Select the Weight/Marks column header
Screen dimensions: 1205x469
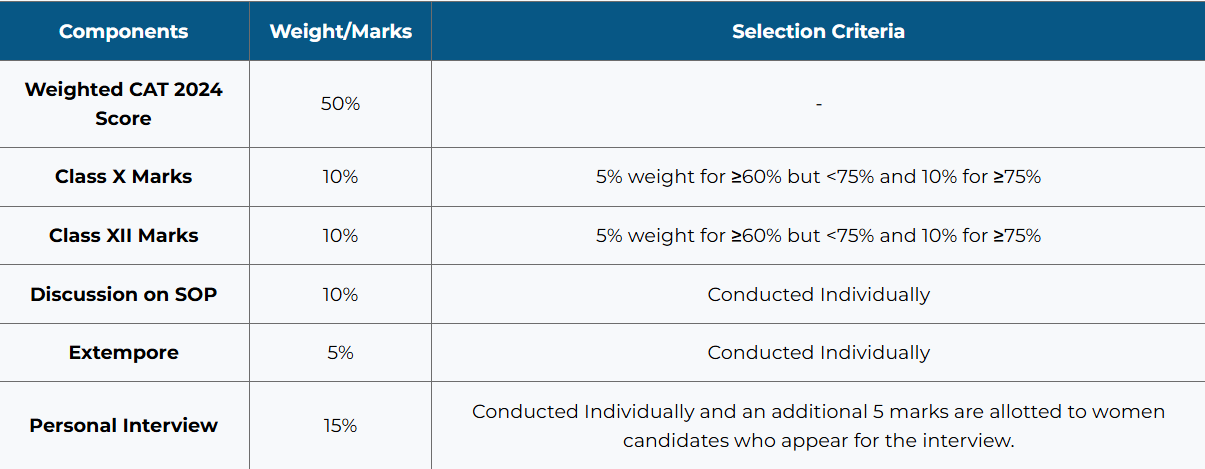coord(340,31)
